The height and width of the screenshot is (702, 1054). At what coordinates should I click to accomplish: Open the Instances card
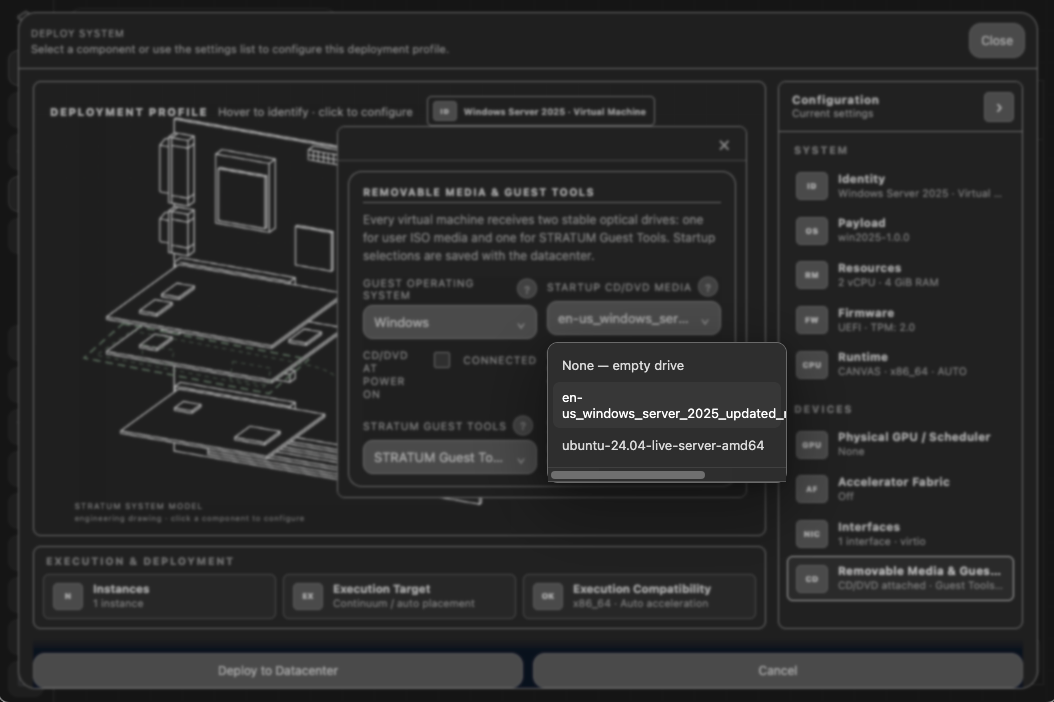pyautogui.click(x=159, y=596)
